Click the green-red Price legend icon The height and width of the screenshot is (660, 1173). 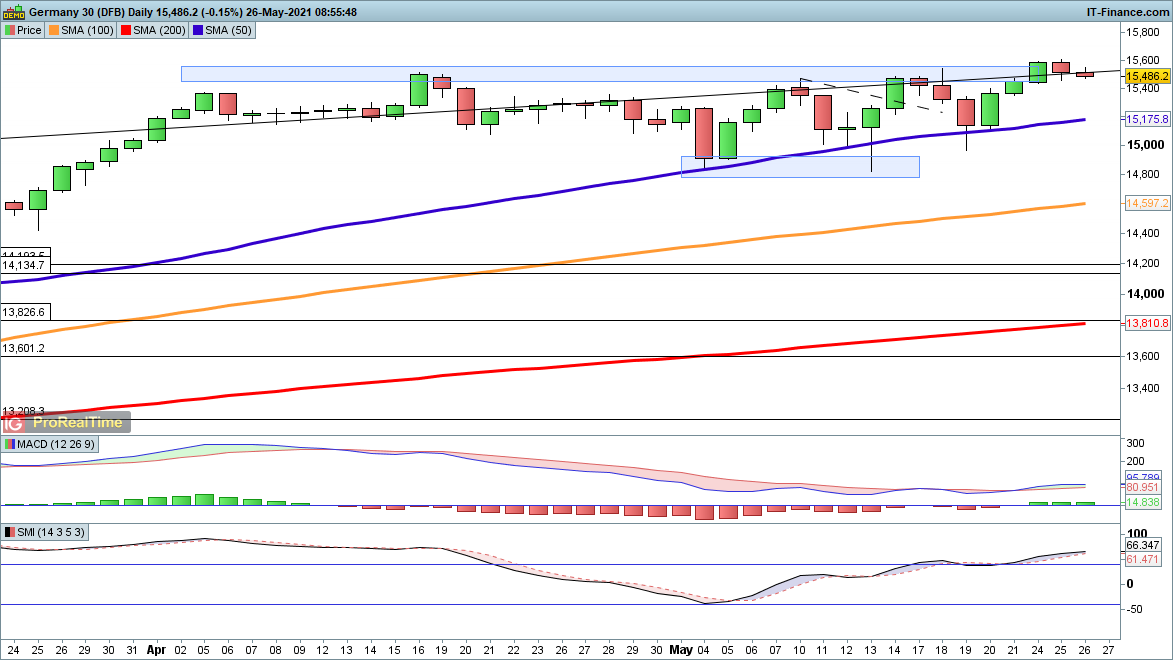(10, 30)
